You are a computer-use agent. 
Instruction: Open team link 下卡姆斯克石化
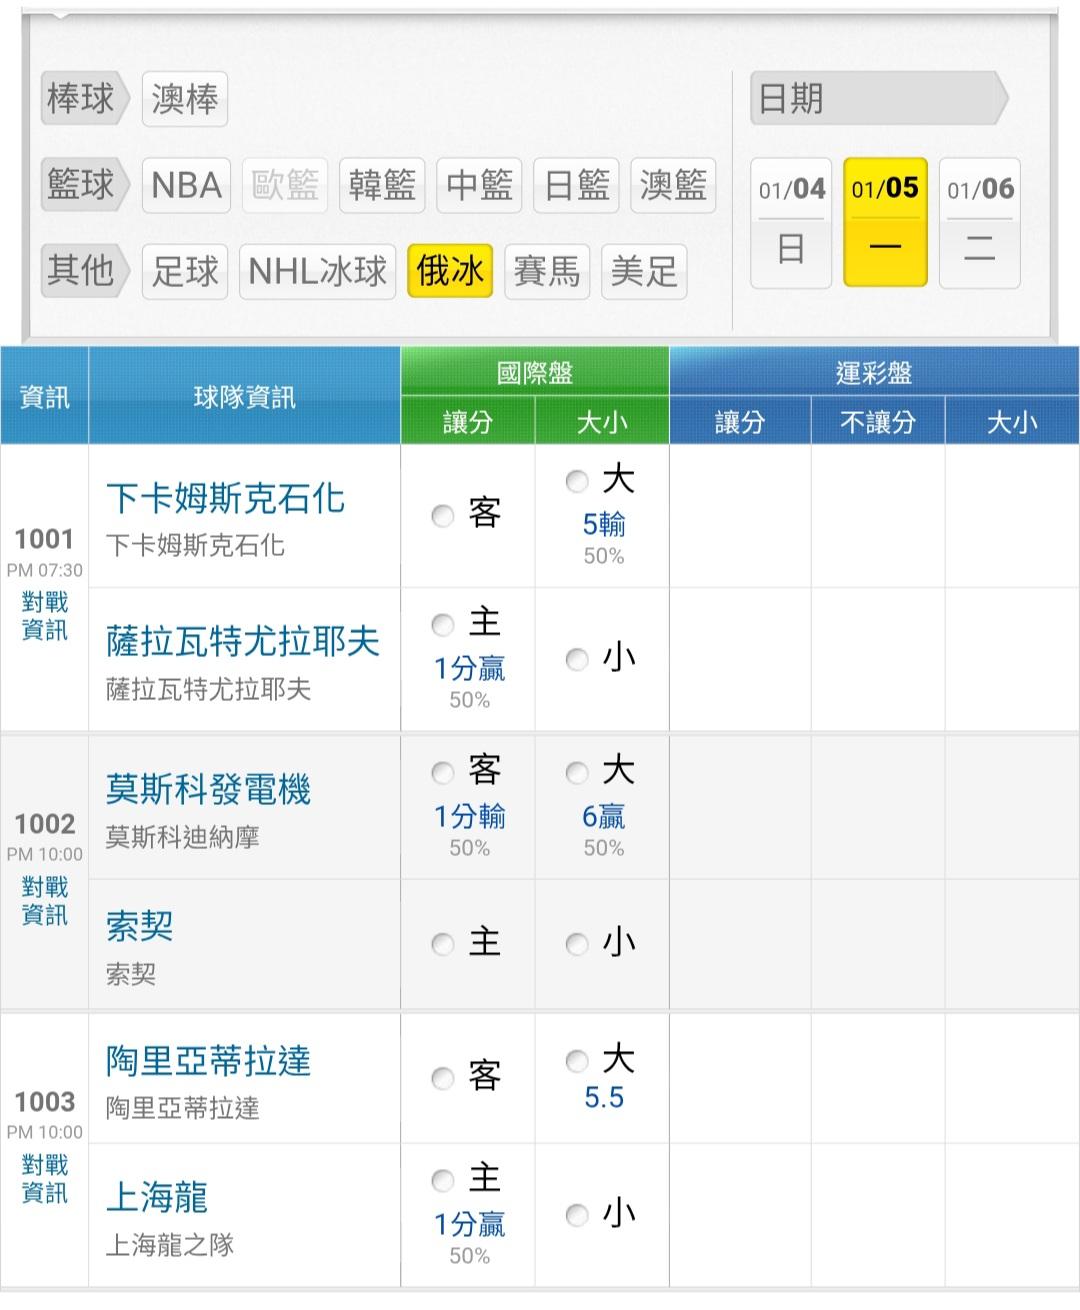coord(225,498)
